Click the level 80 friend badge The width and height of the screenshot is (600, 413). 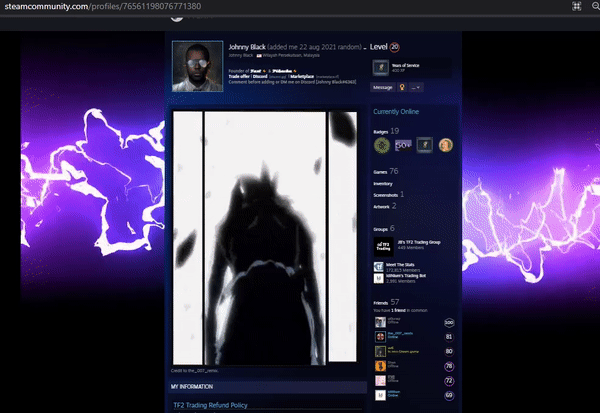point(449,351)
